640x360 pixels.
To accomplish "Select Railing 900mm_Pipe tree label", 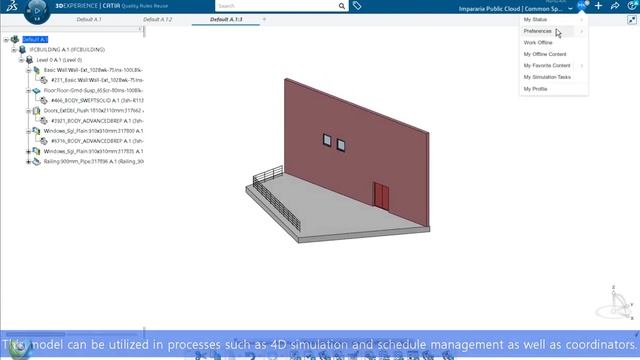I will [x=93, y=161].
